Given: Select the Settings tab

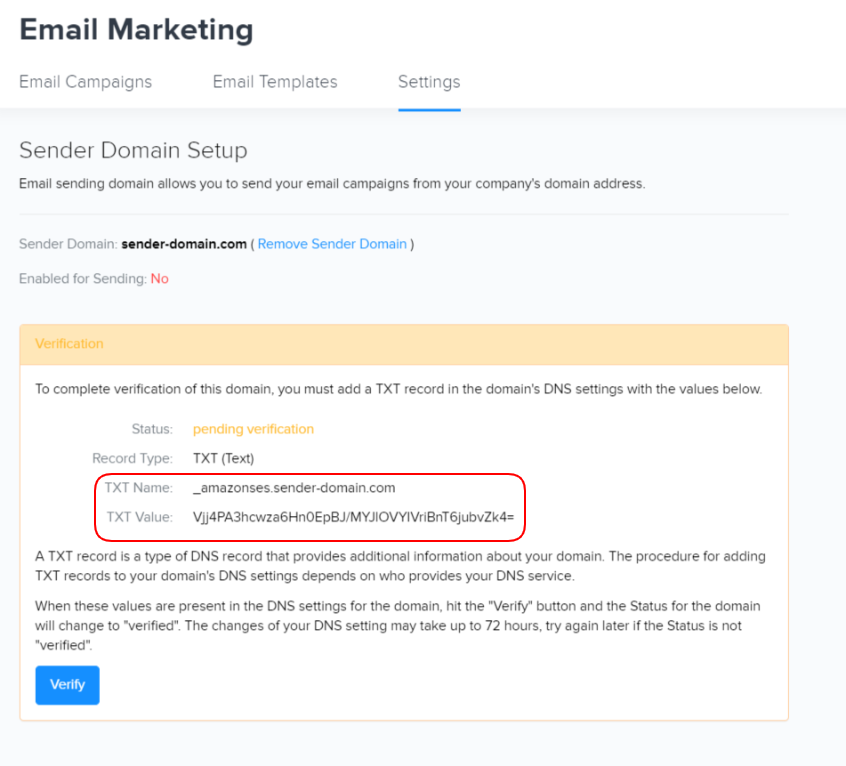Looking at the screenshot, I should (429, 82).
